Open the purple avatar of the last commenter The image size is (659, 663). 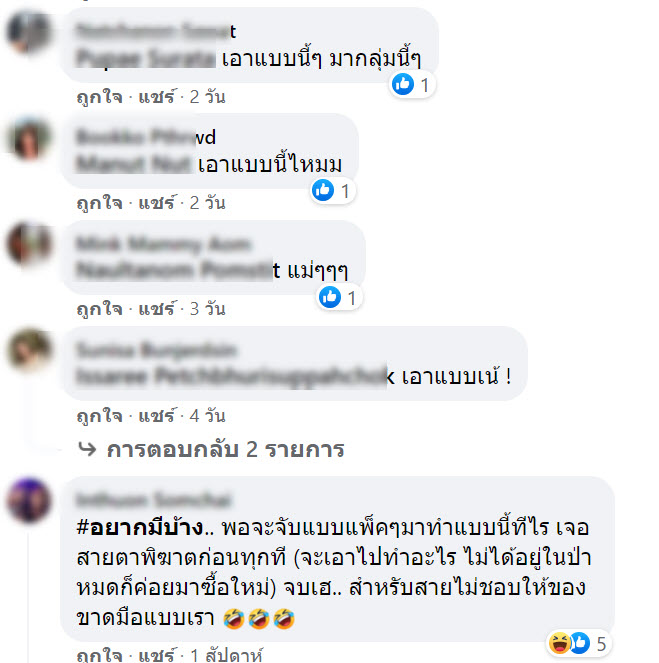29,500
